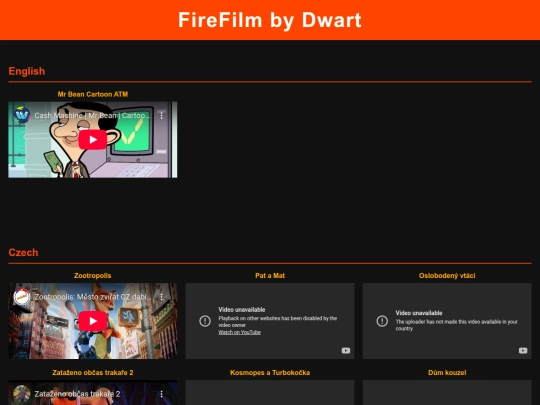Viewport: 540px width, 405px height.
Task: Click the 'Czech' section heading
Action: 23,252
